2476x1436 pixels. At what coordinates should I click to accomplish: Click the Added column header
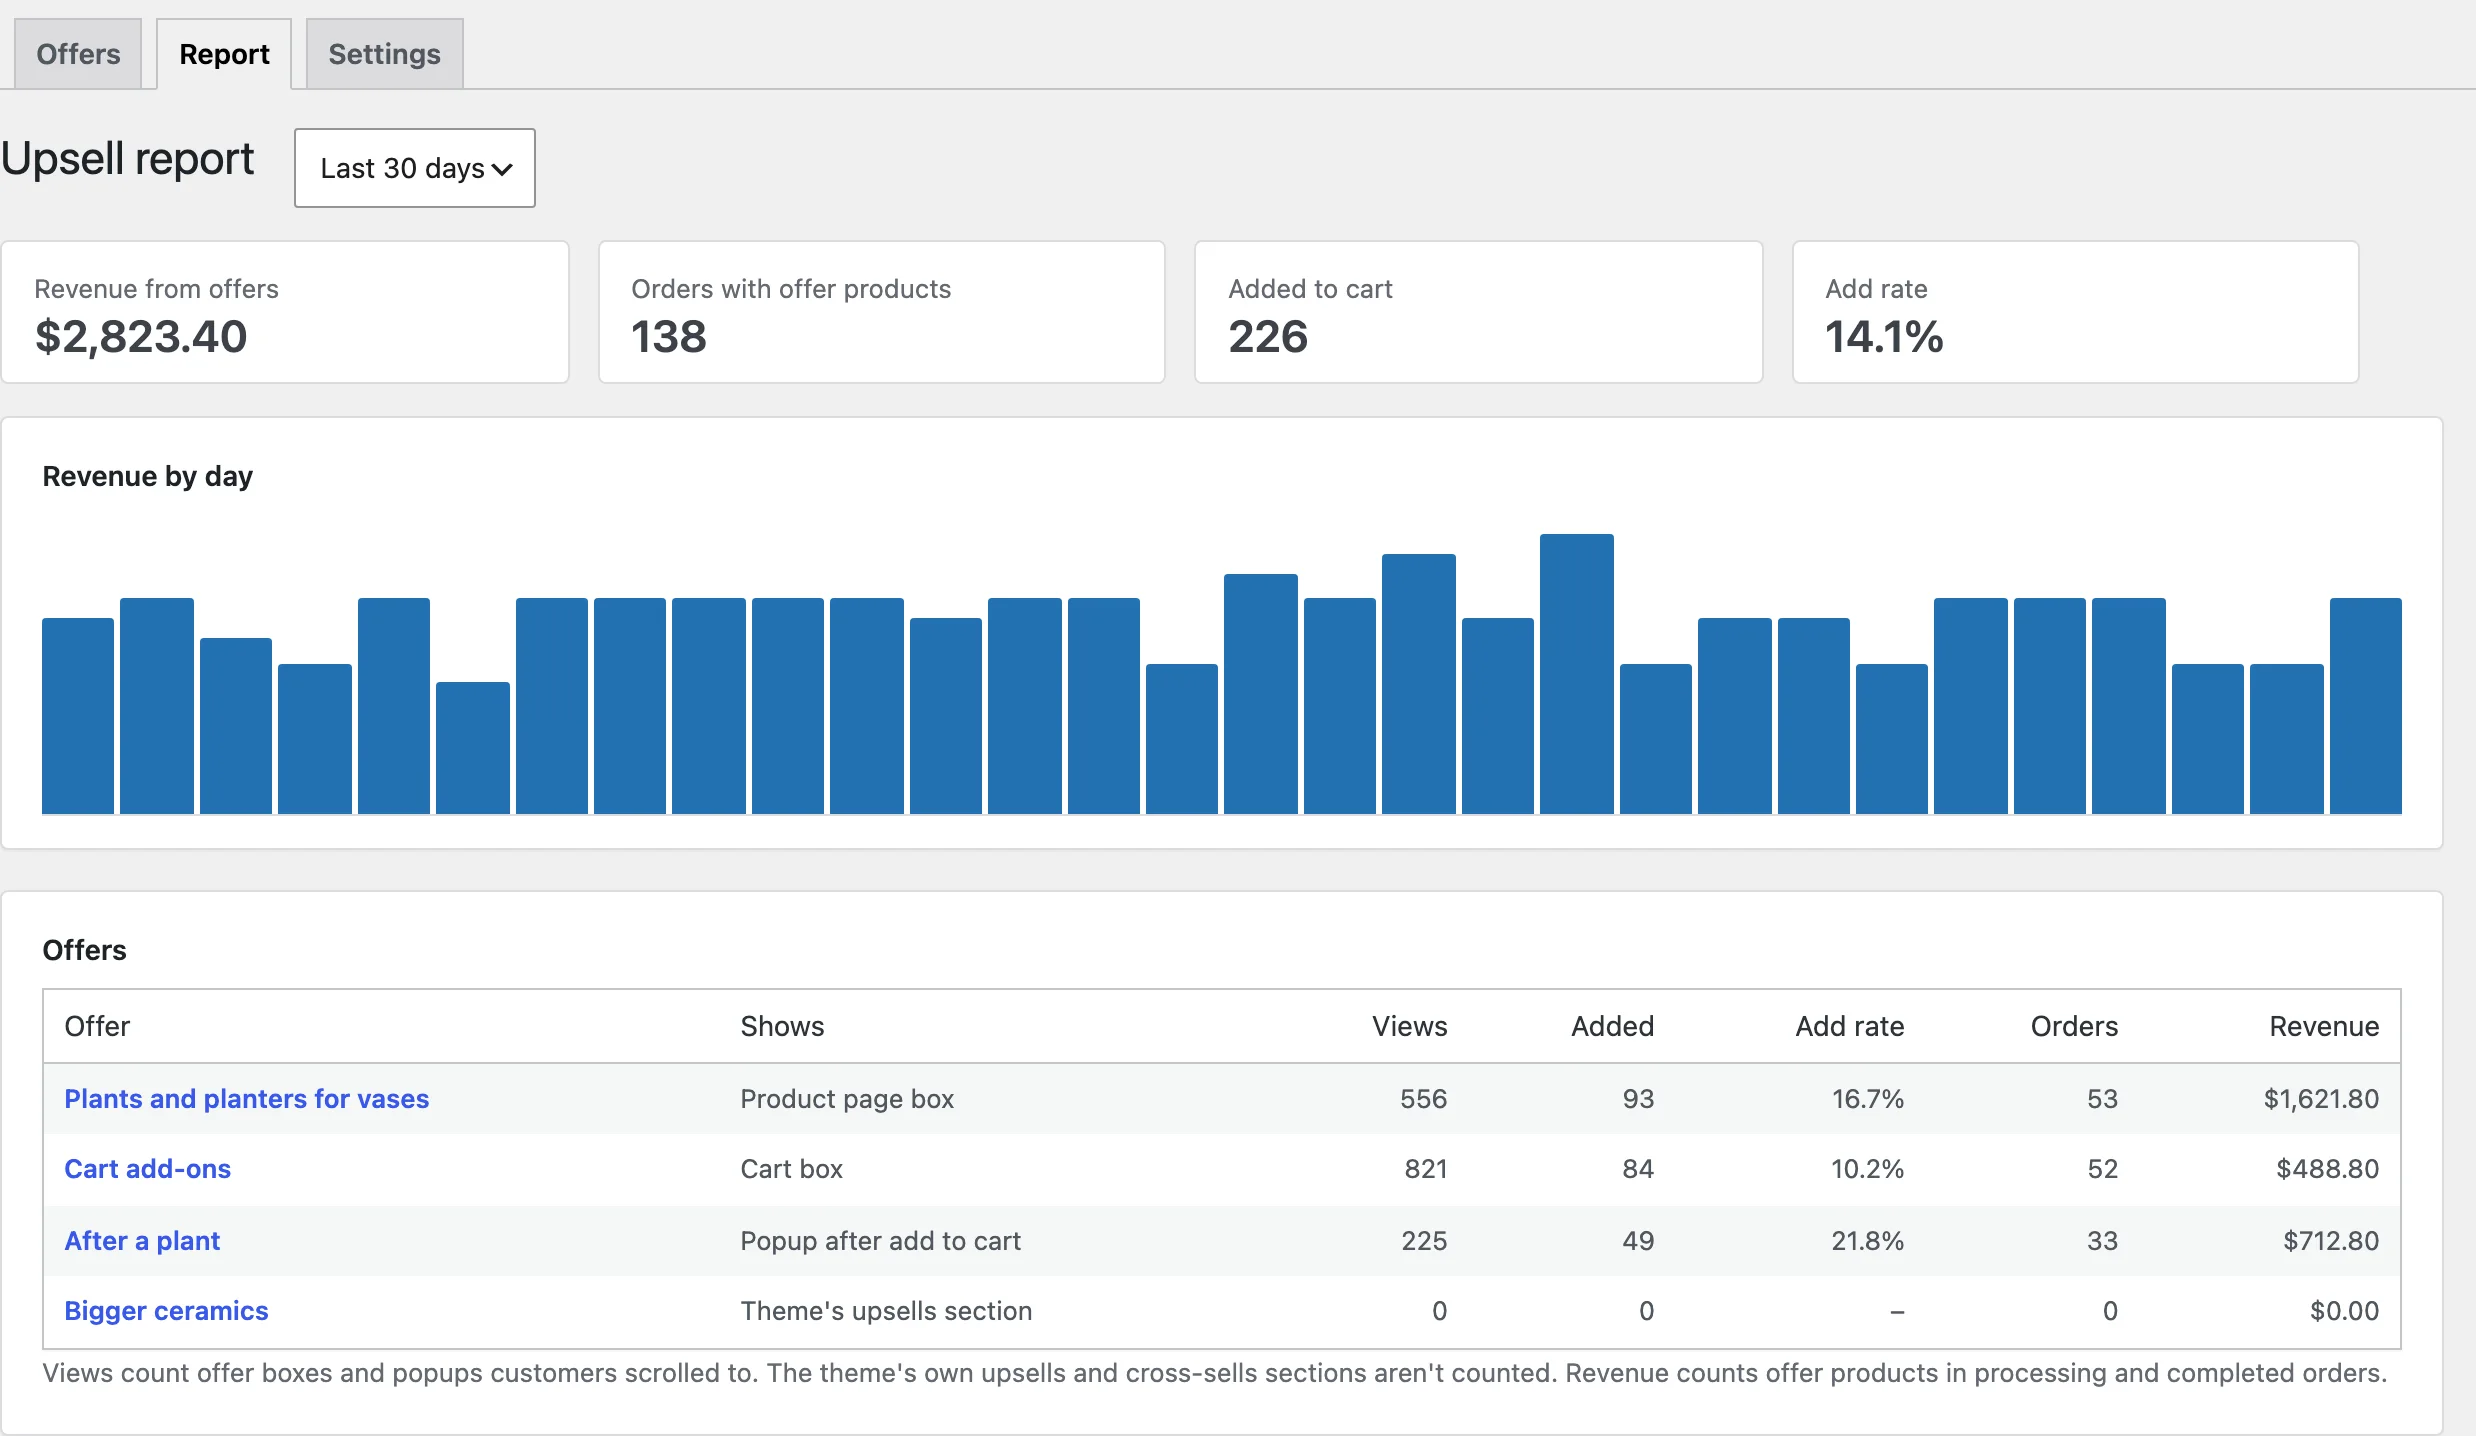(x=1612, y=1026)
